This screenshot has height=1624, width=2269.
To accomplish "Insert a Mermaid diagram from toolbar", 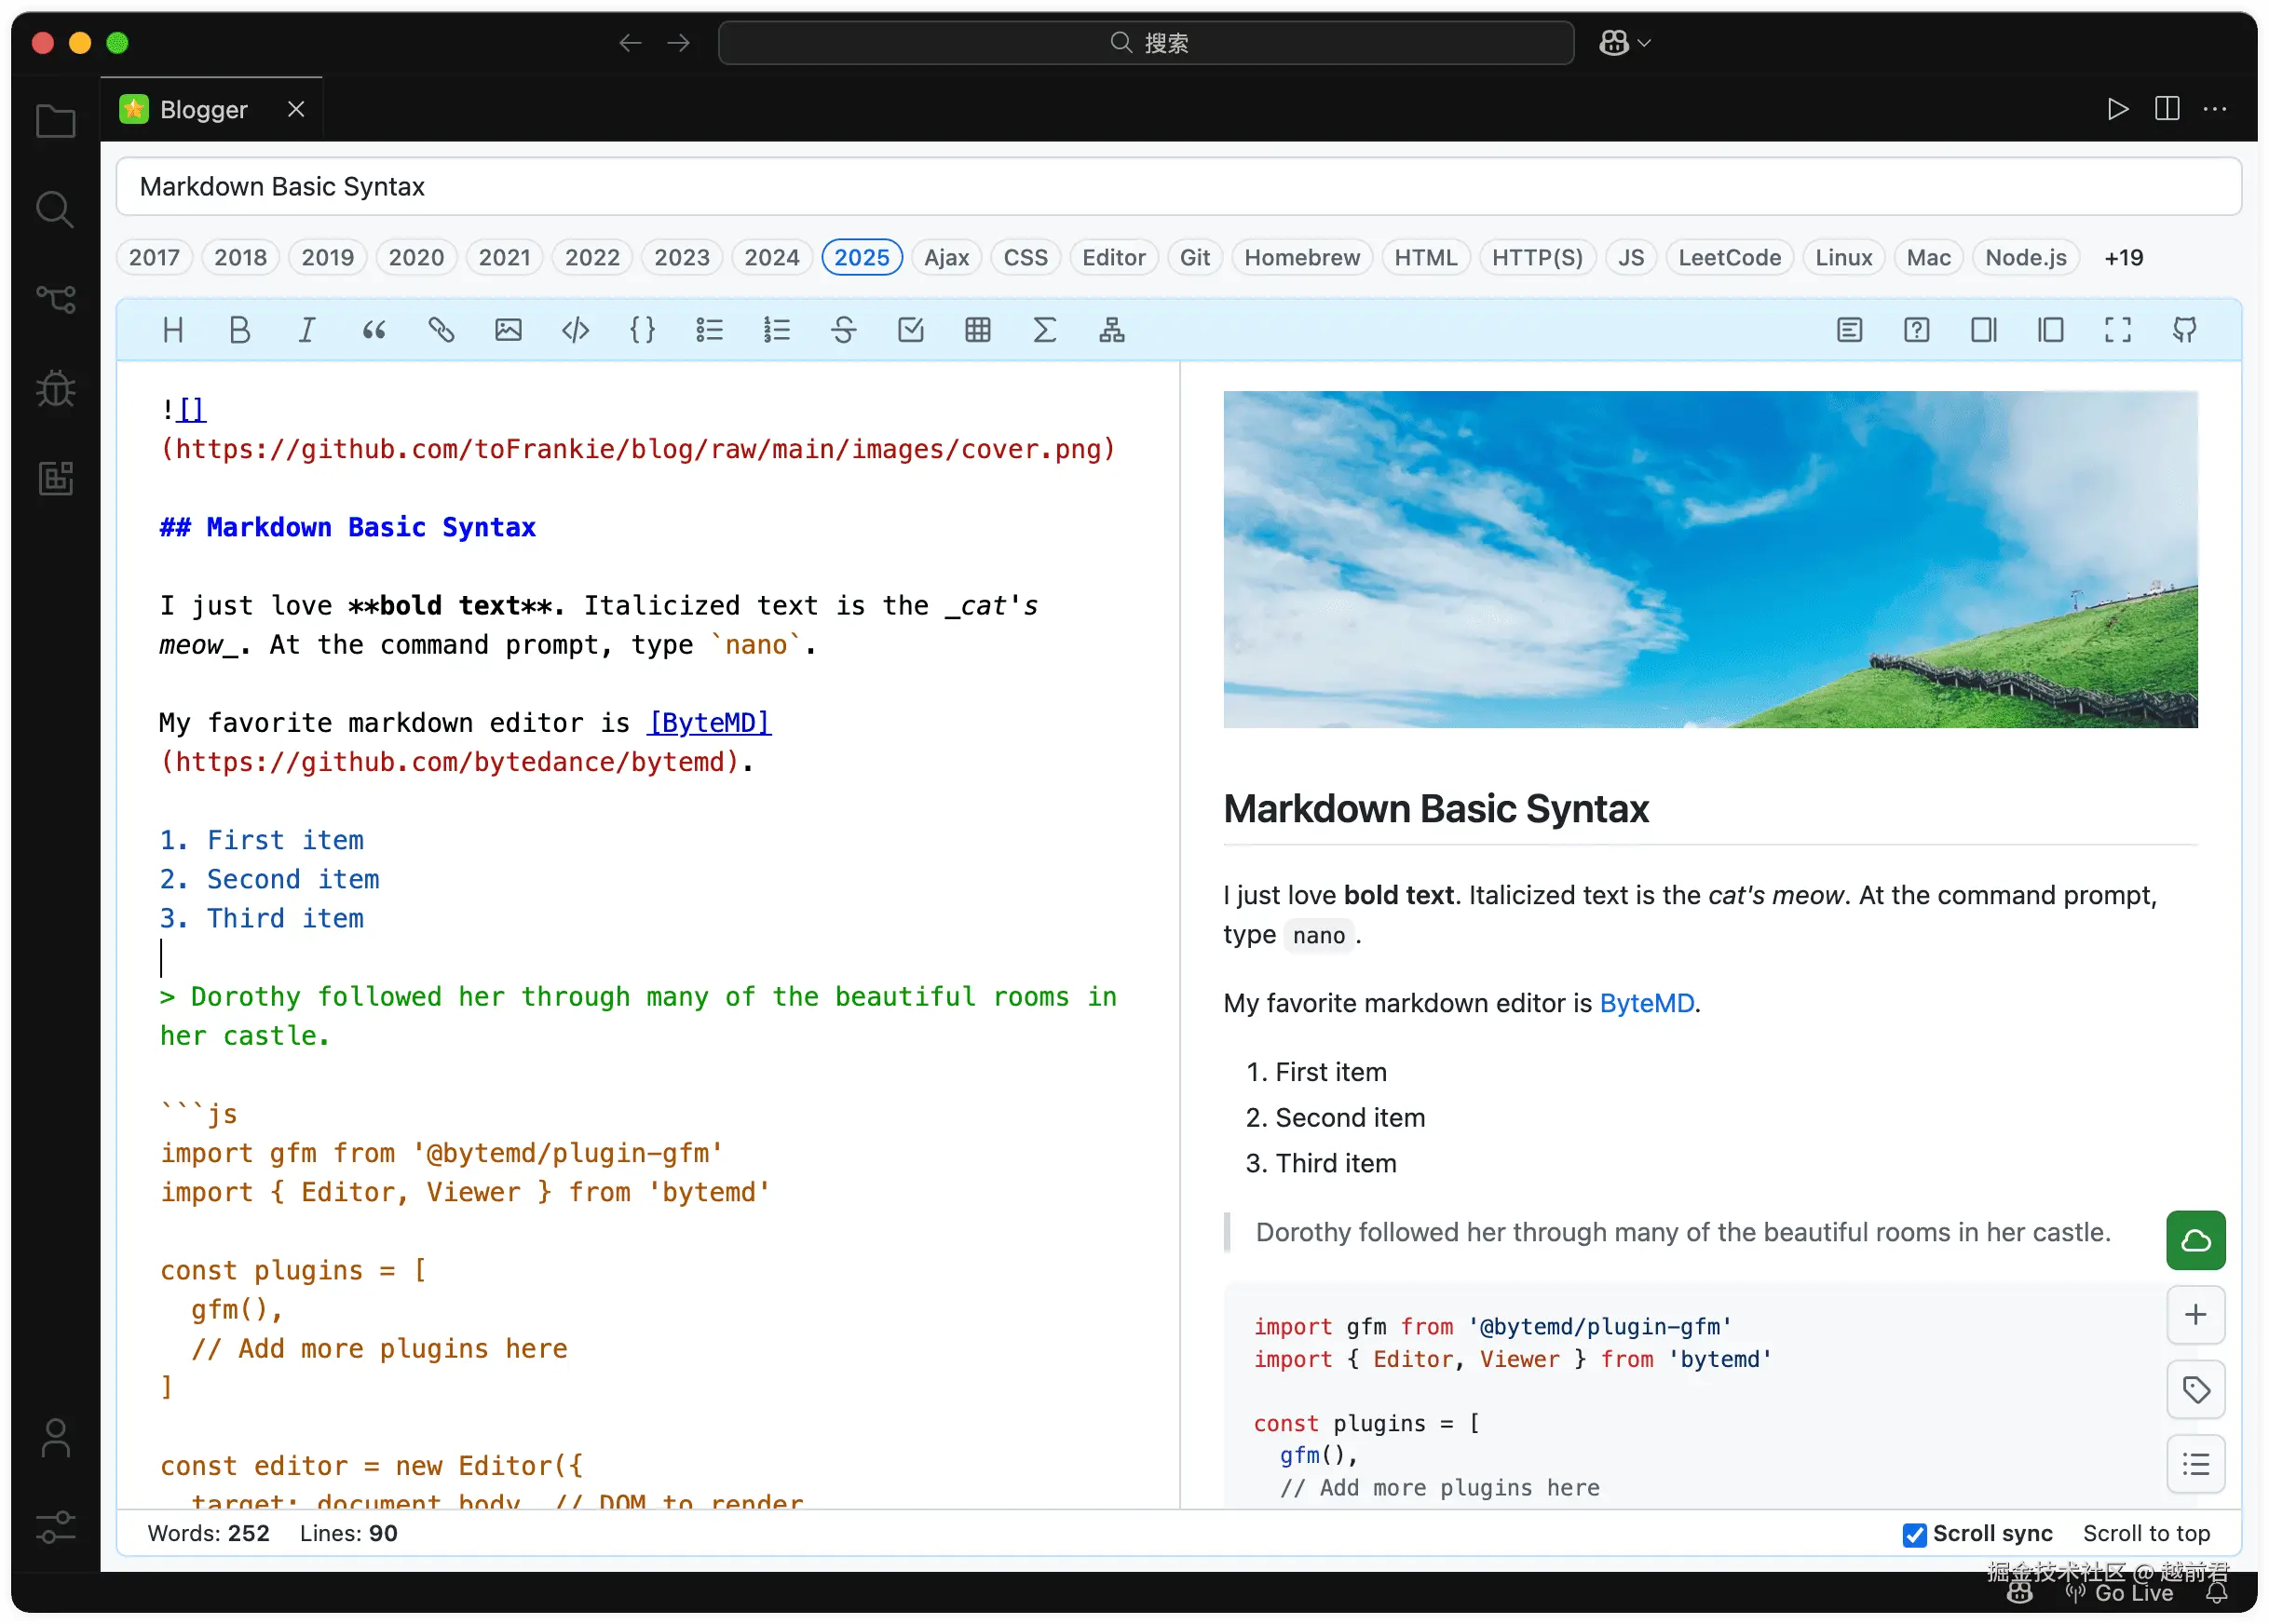I will coord(1111,330).
